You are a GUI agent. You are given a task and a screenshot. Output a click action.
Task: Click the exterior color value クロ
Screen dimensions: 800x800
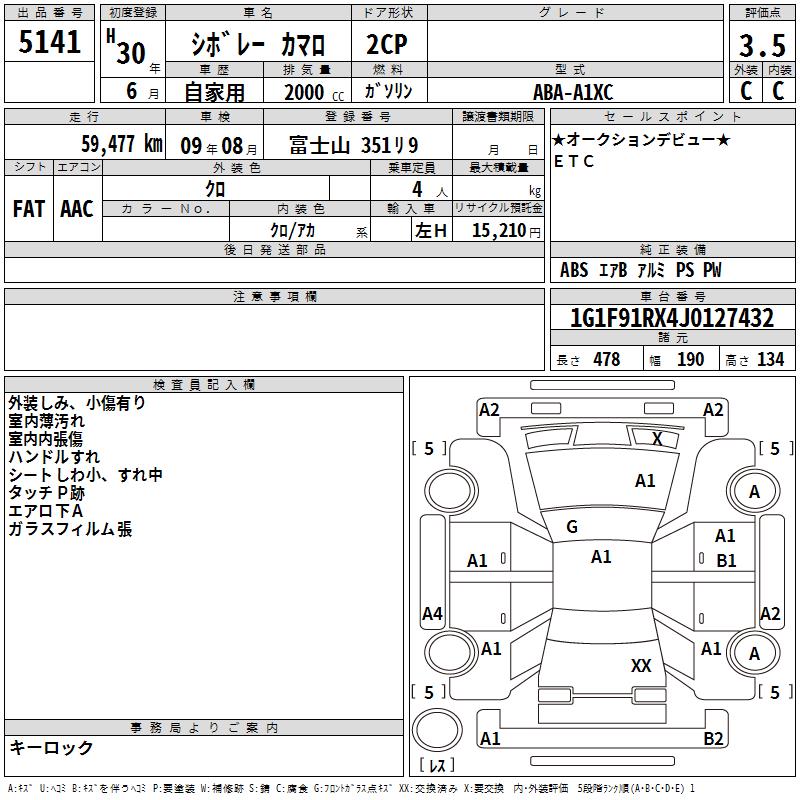215,189
